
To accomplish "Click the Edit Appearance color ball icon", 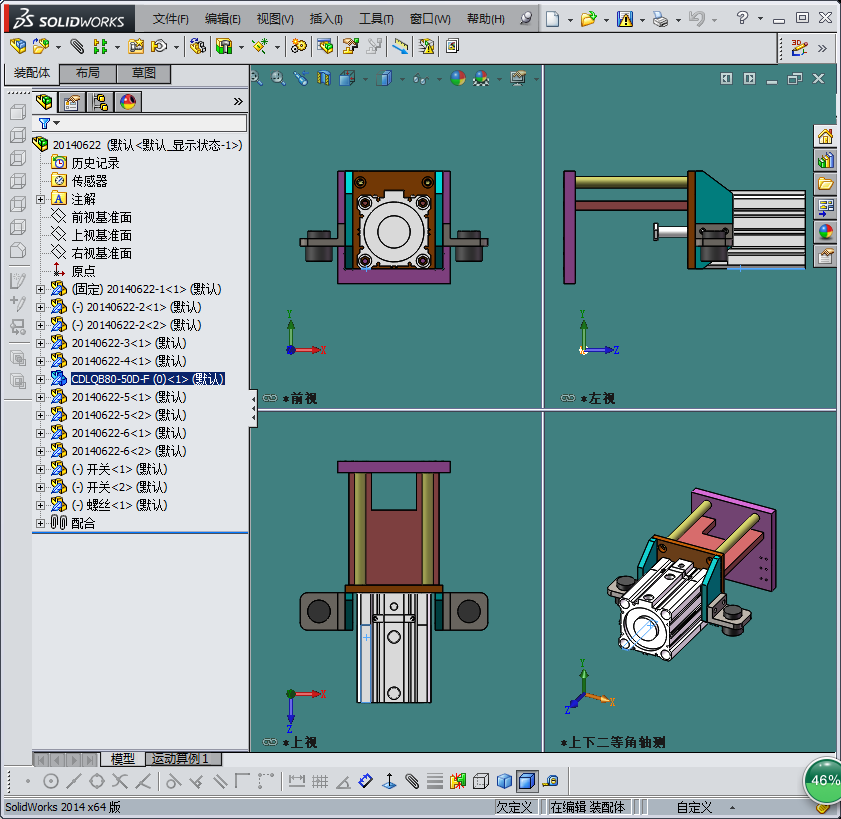I will [458, 78].
